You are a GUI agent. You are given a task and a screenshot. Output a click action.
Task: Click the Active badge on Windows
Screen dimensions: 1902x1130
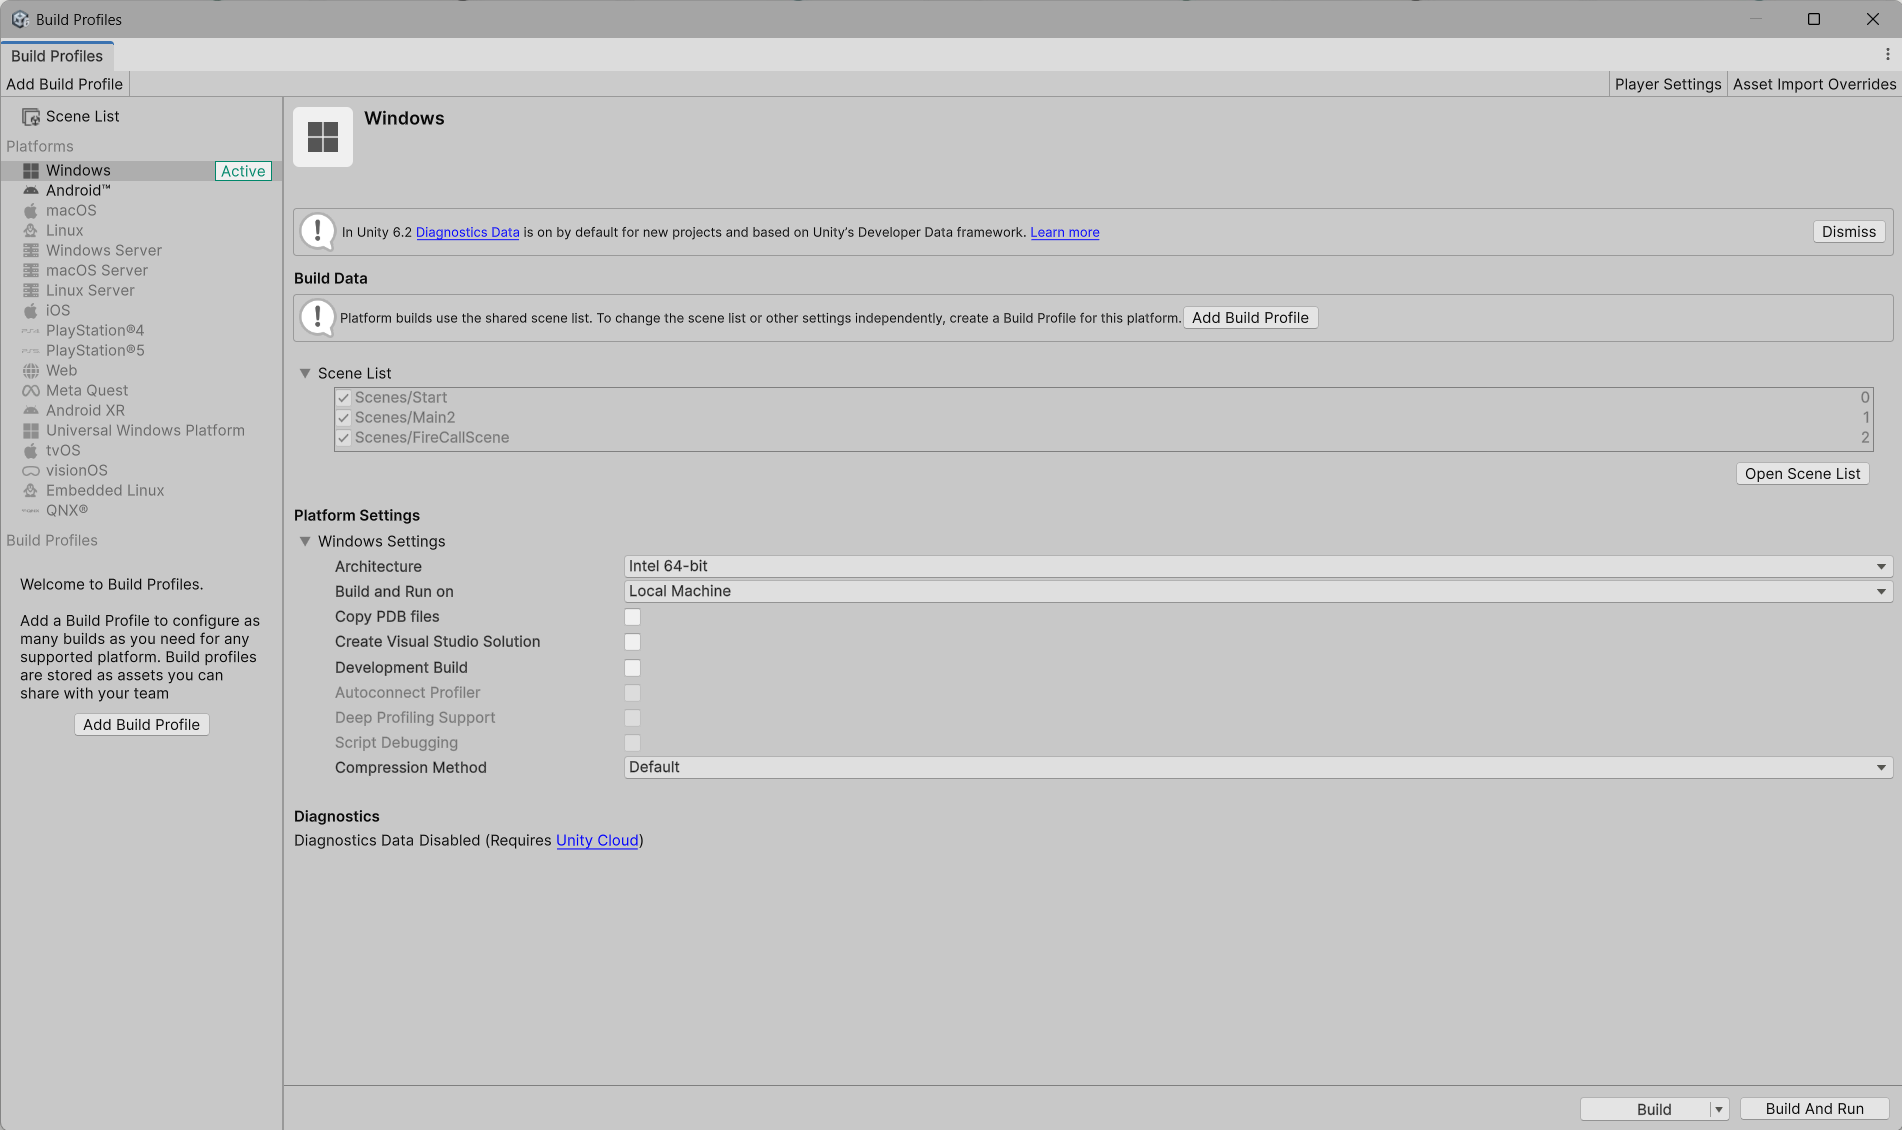243,171
